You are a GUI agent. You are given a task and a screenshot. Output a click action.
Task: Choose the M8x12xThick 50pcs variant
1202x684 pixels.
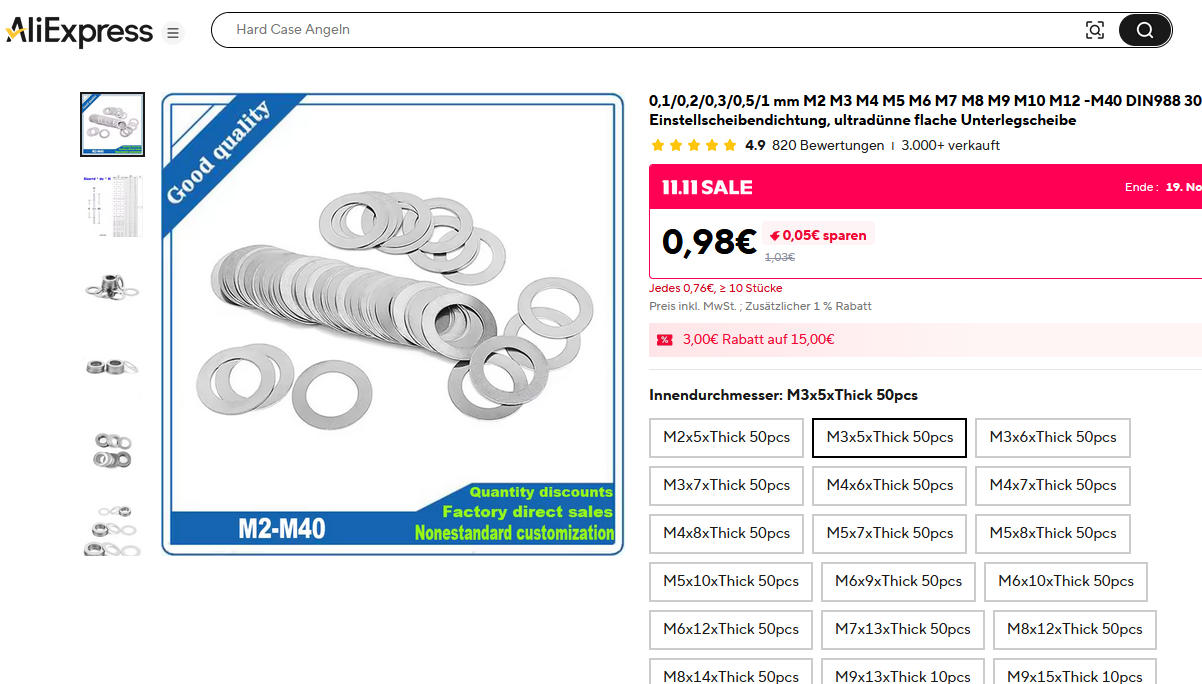1075,630
